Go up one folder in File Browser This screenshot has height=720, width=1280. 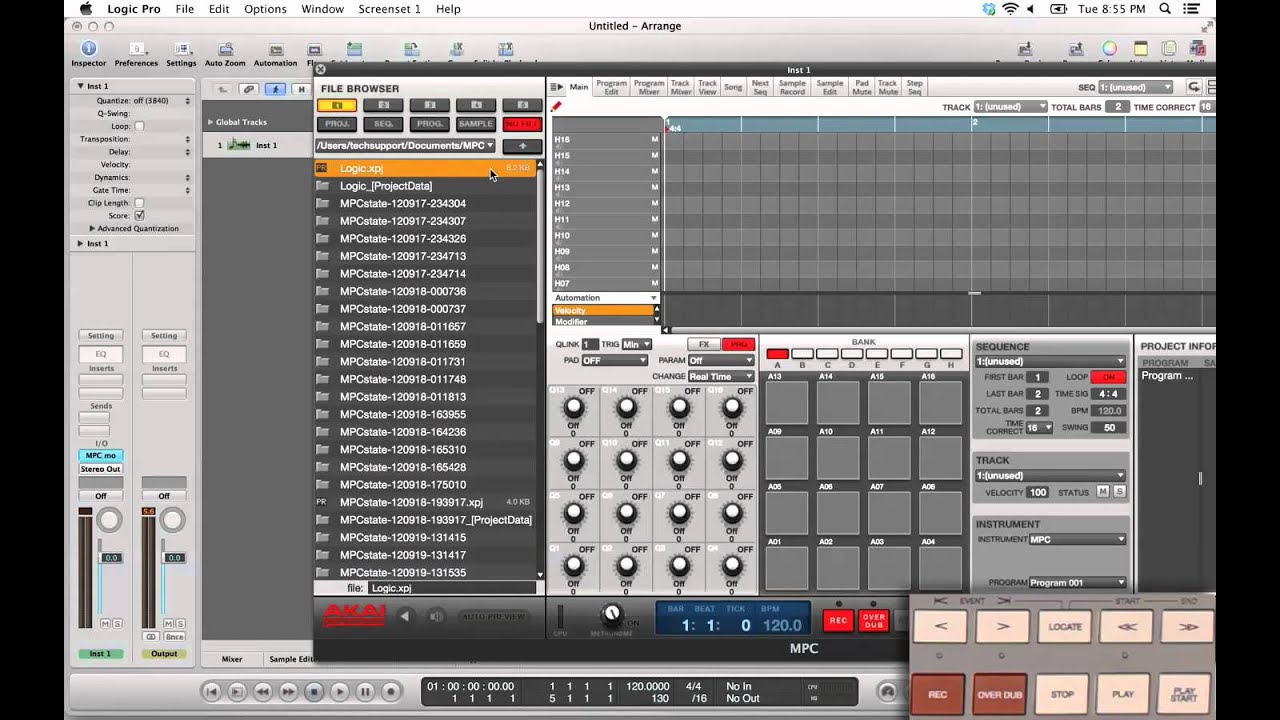(522, 146)
